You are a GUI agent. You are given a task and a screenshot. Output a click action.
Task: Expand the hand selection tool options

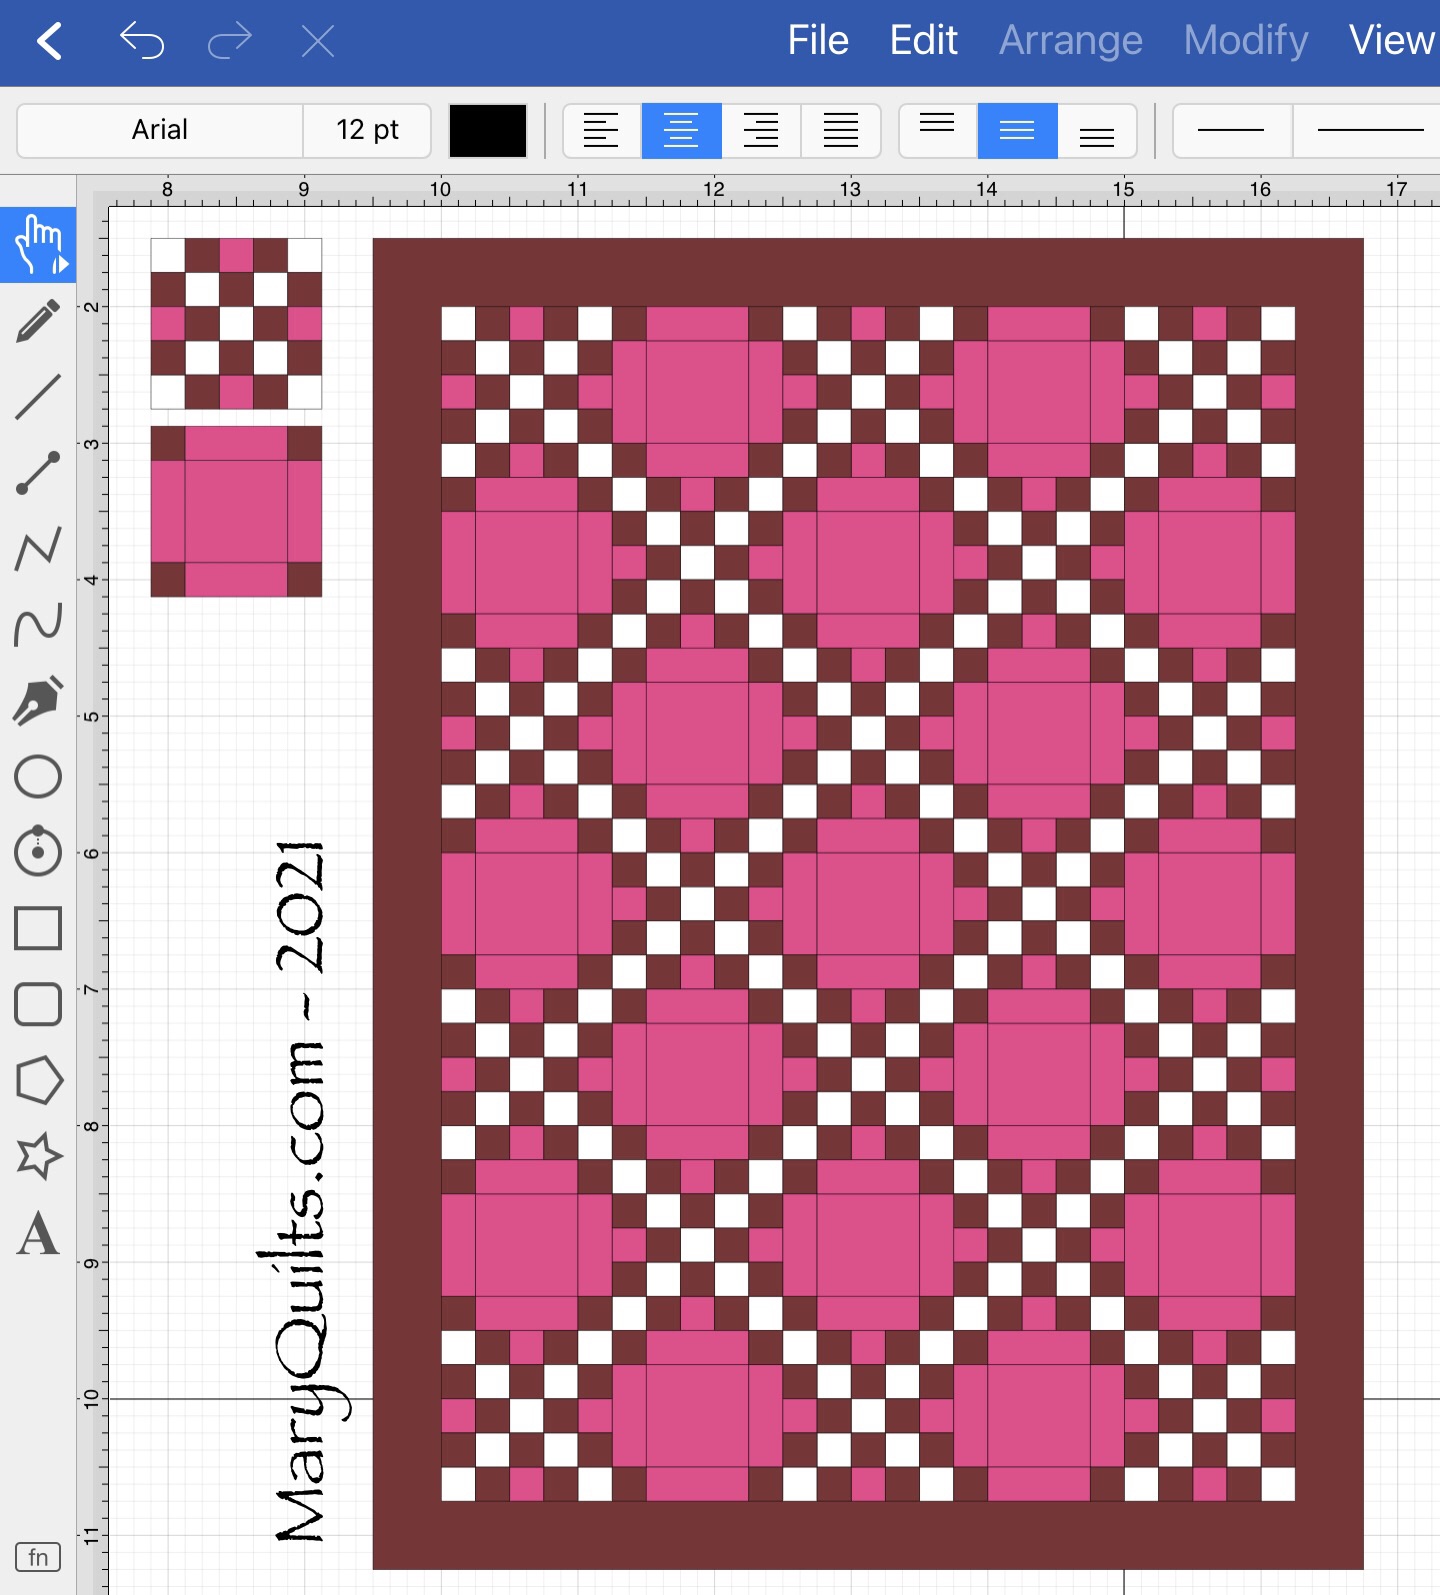[x=61, y=265]
